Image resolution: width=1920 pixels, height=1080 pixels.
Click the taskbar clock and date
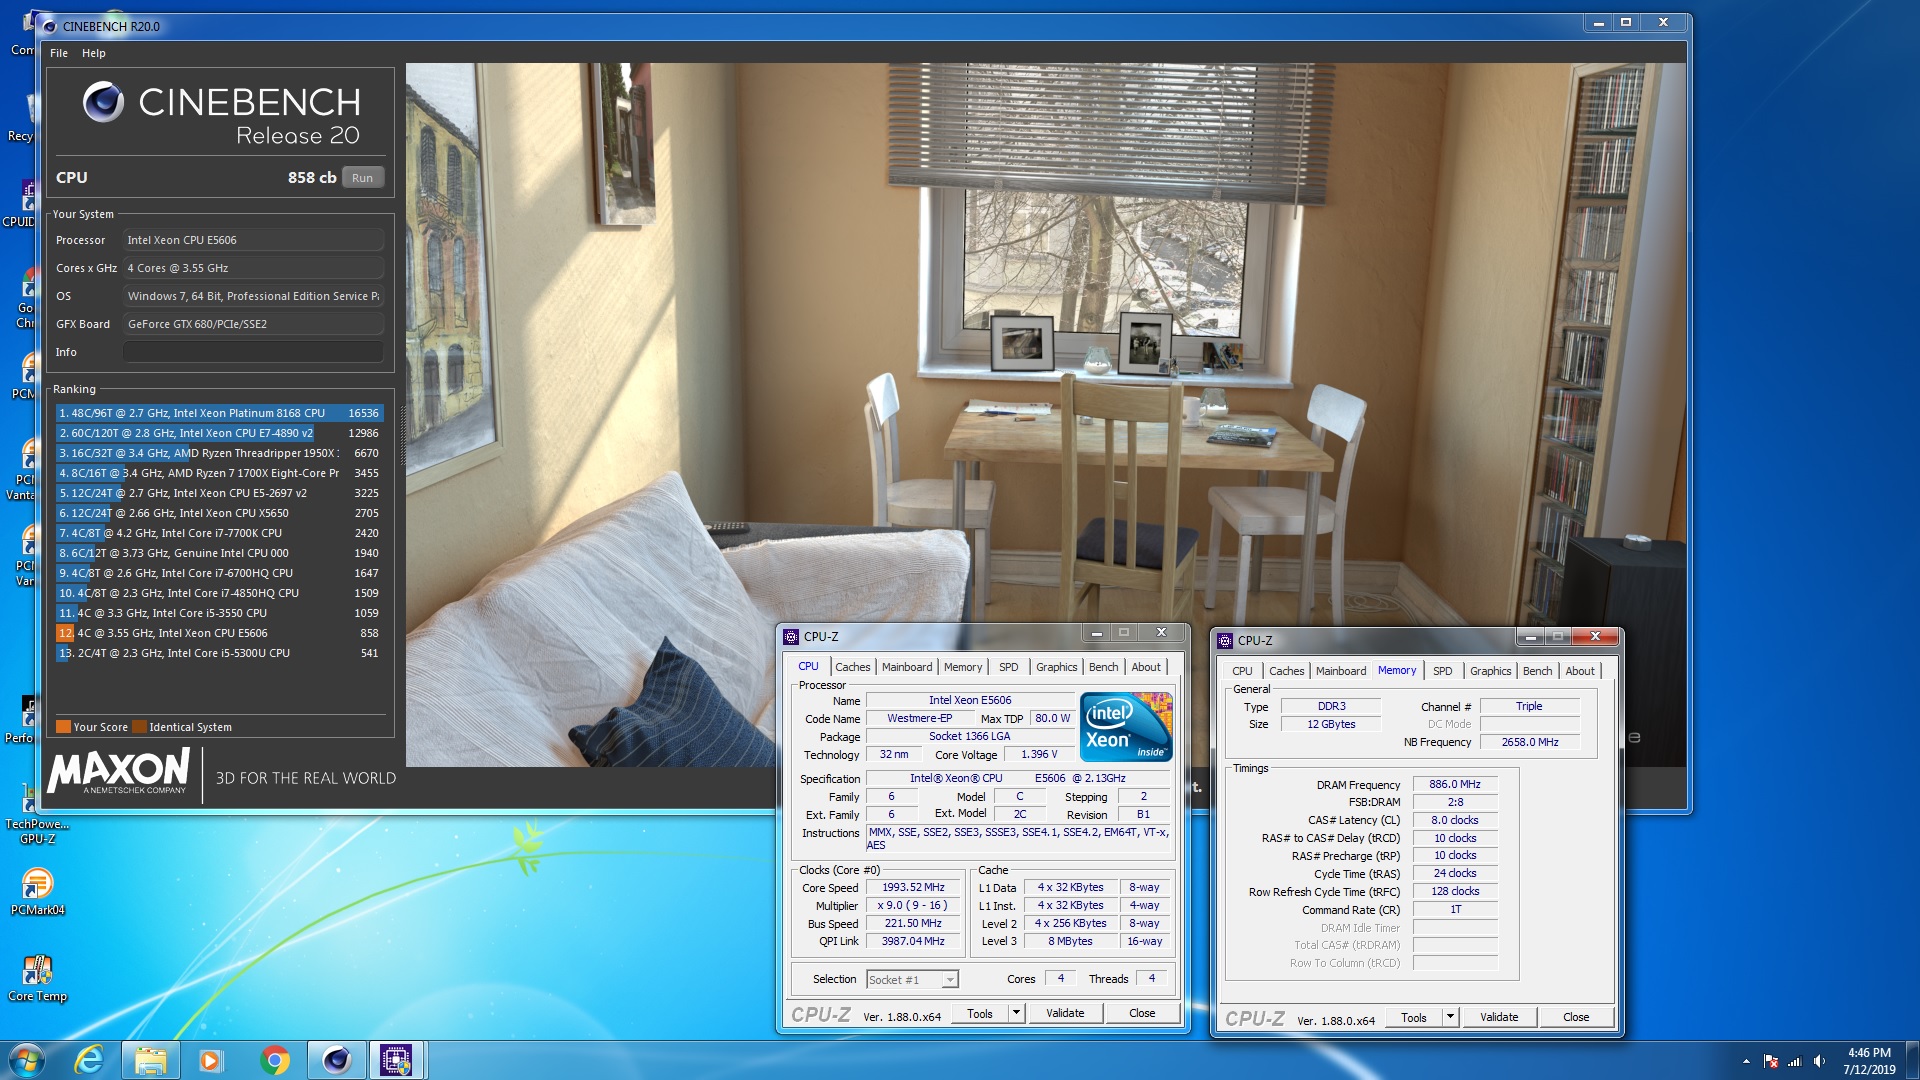pyautogui.click(x=1869, y=1061)
